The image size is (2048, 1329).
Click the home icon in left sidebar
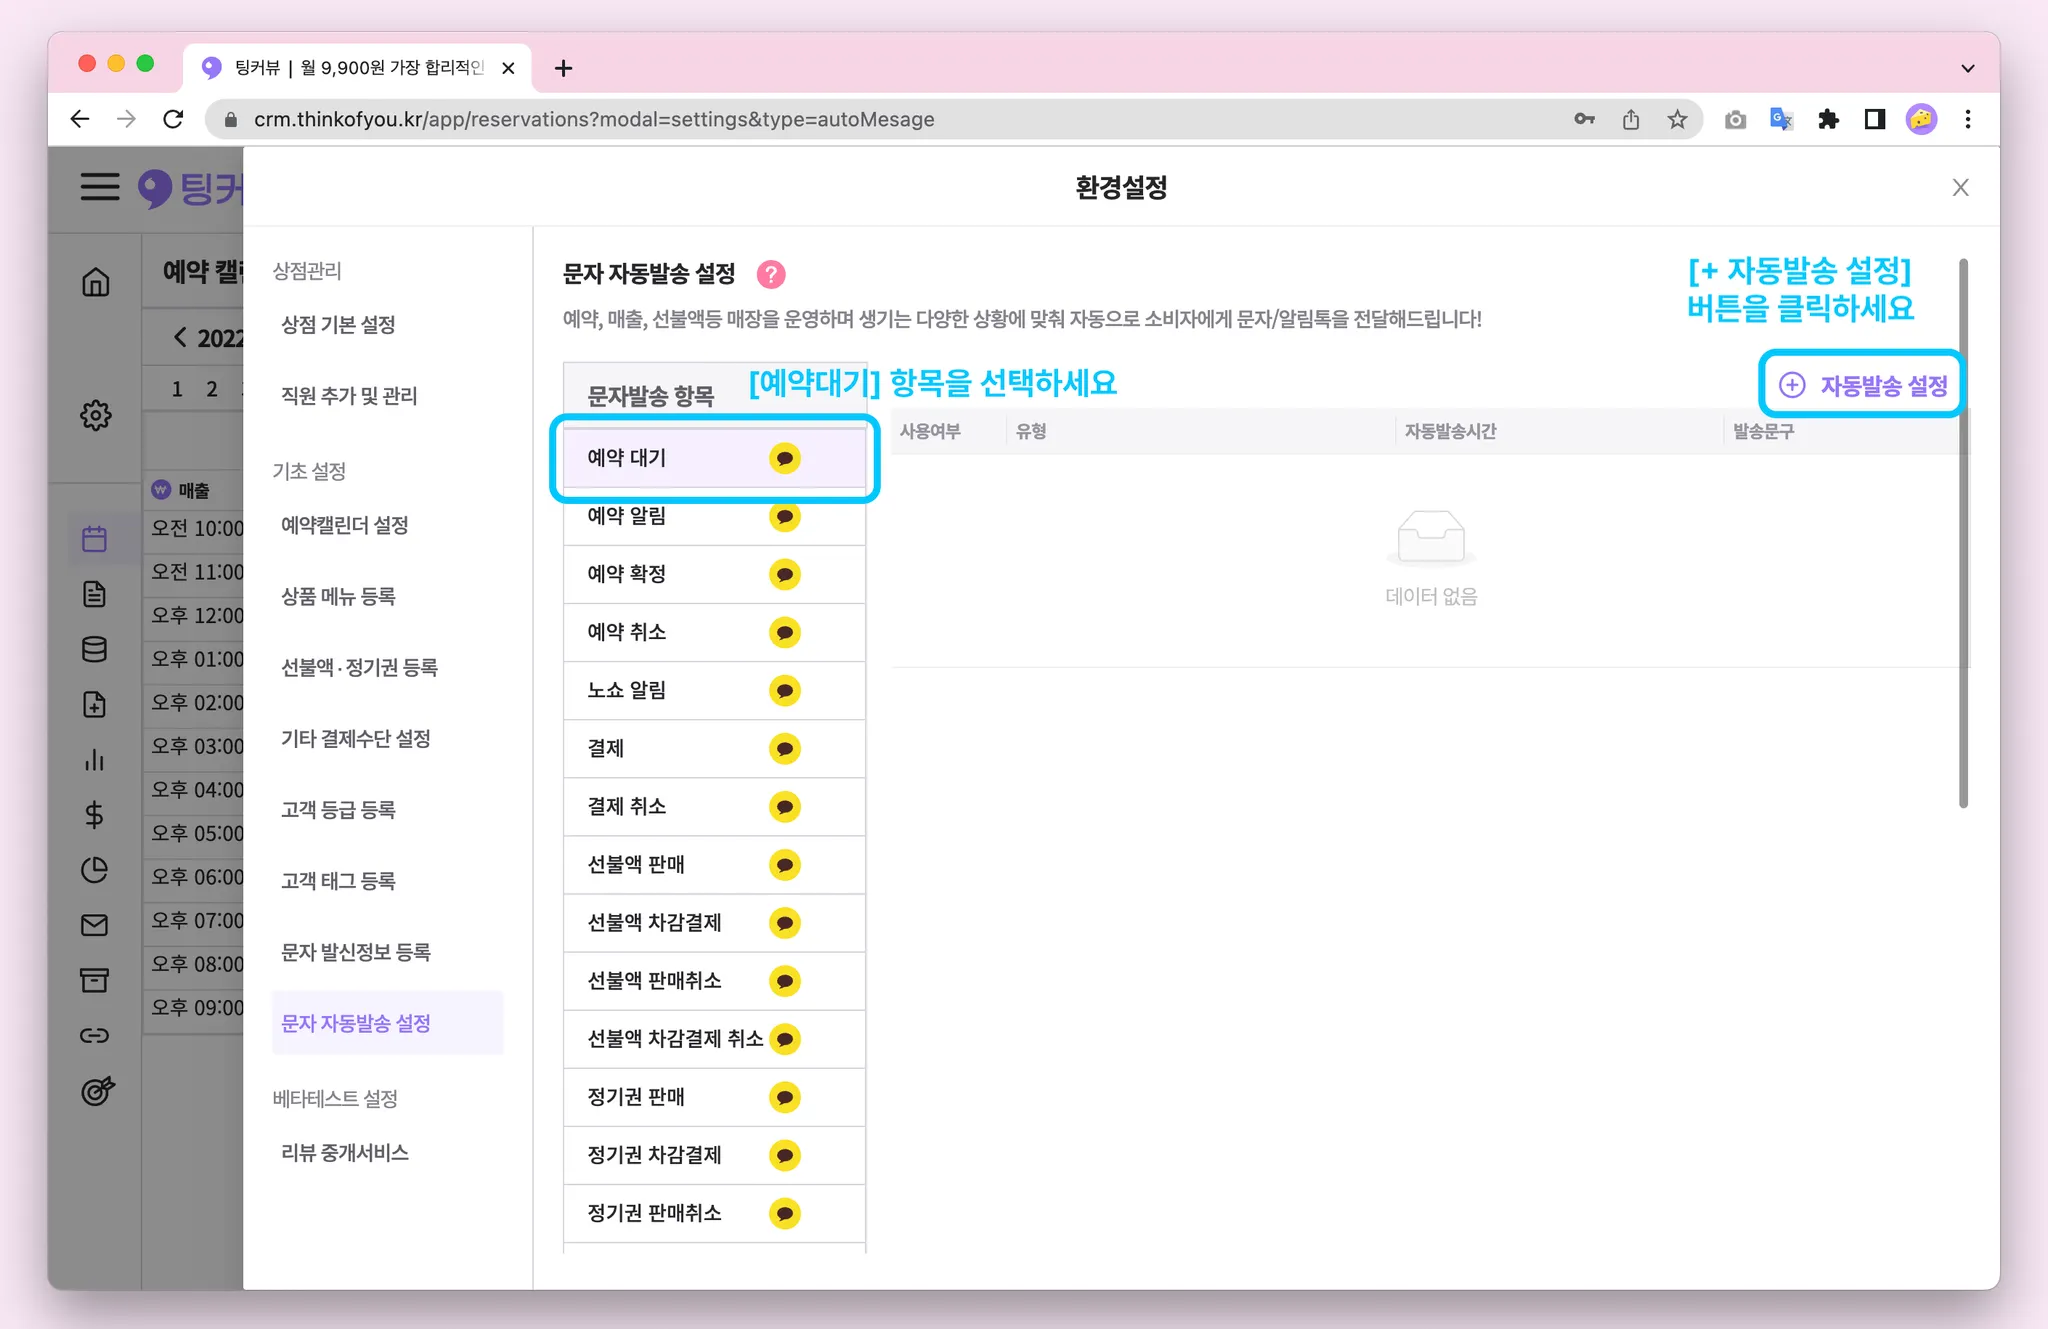click(96, 282)
